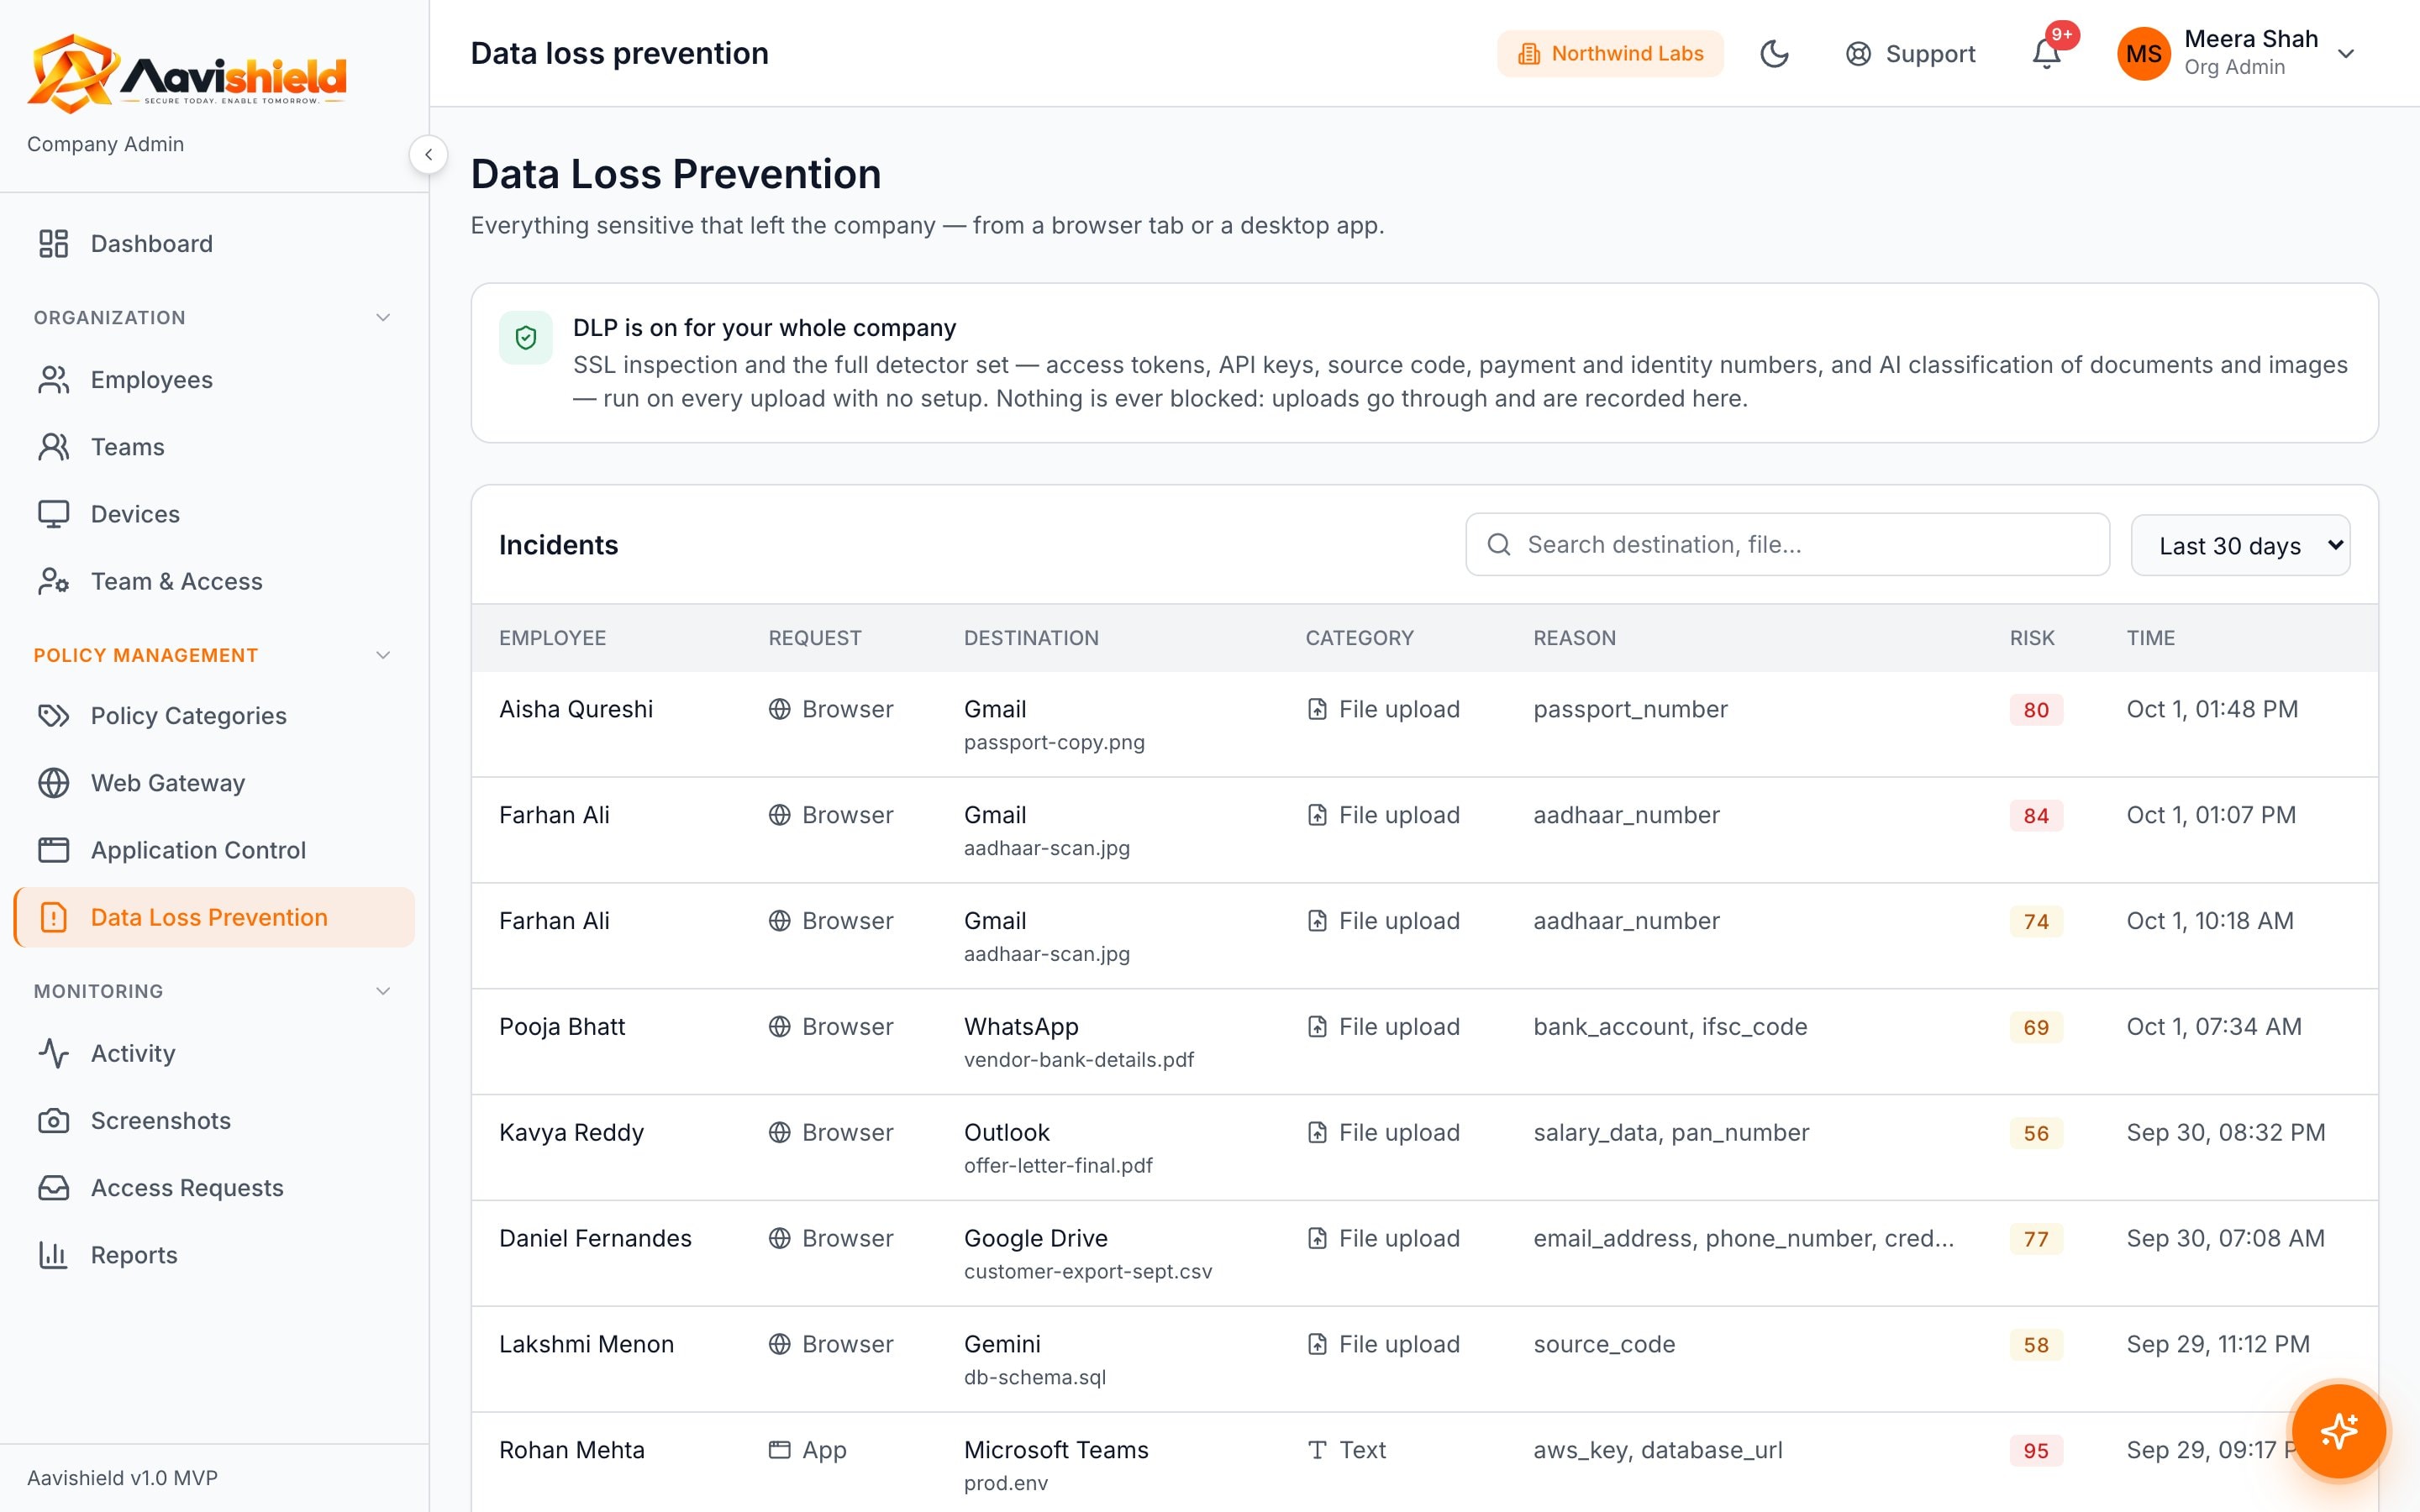Click the Aavishield logo
This screenshot has width=2420, height=1512.
coord(186,73)
